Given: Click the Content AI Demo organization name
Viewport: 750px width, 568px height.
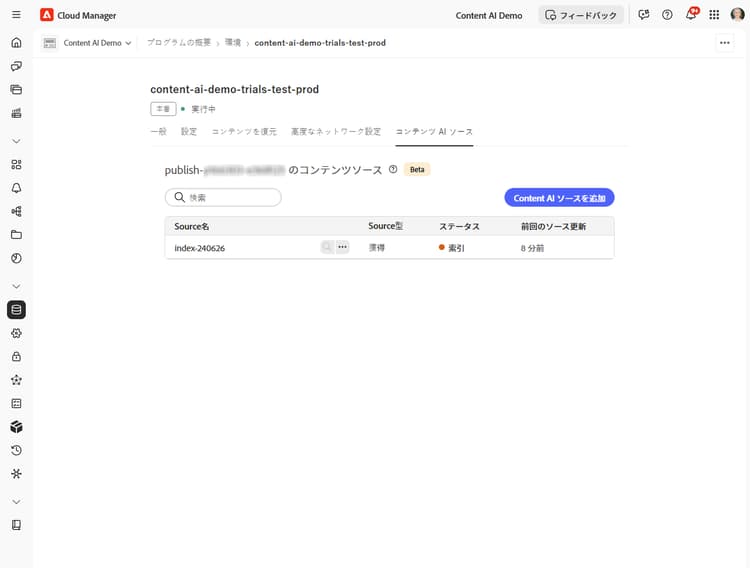Looking at the screenshot, I should tap(489, 15).
